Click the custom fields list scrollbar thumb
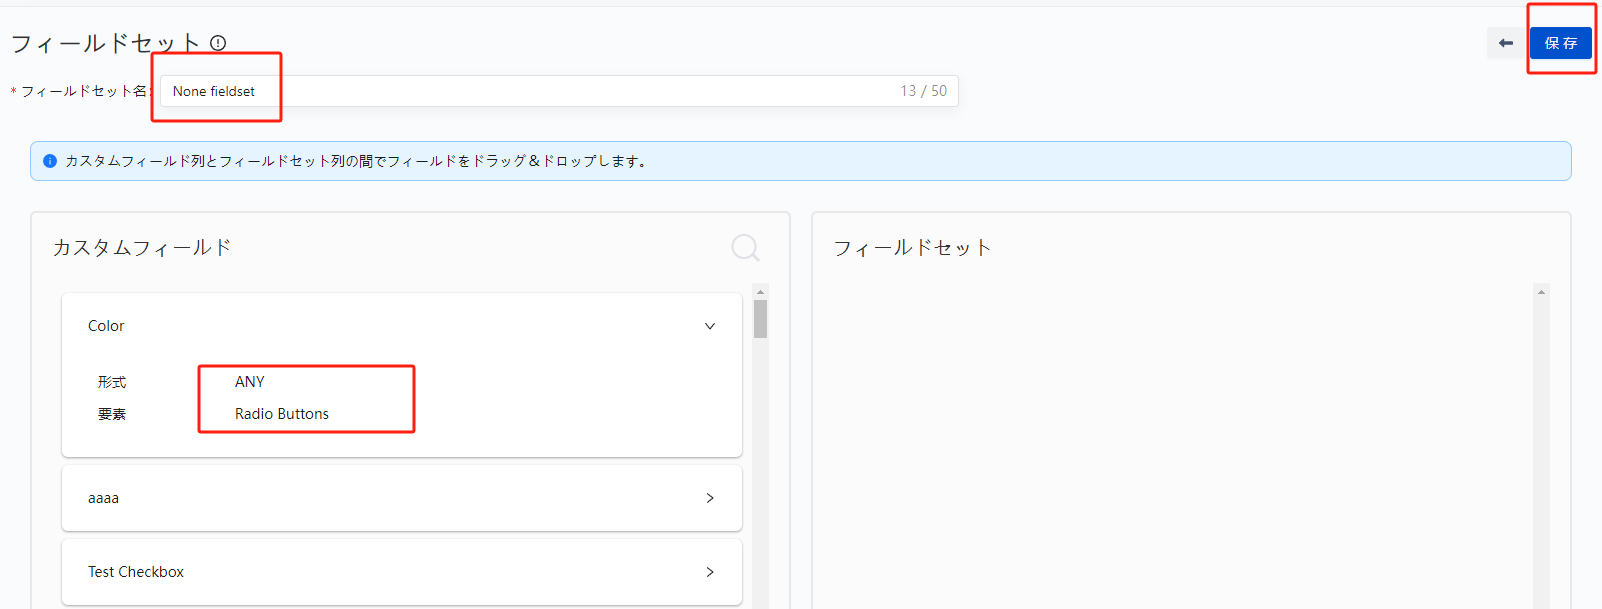Image resolution: width=1602 pixels, height=609 pixels. click(x=760, y=319)
